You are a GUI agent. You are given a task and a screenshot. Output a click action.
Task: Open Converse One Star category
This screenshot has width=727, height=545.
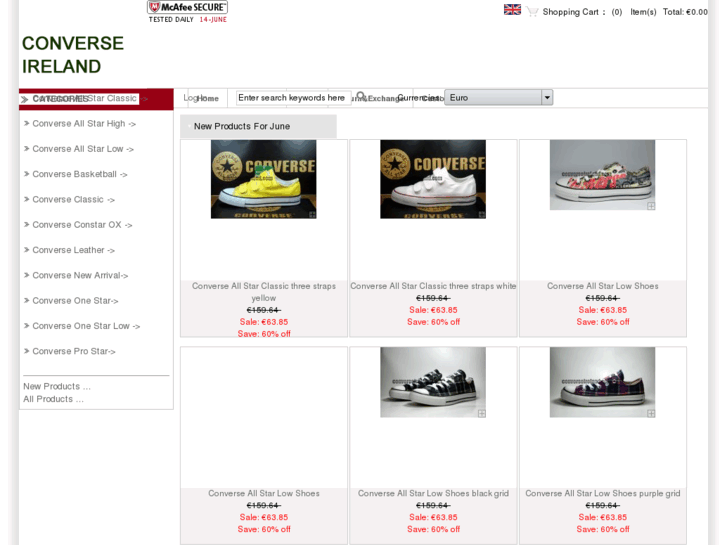tap(75, 301)
